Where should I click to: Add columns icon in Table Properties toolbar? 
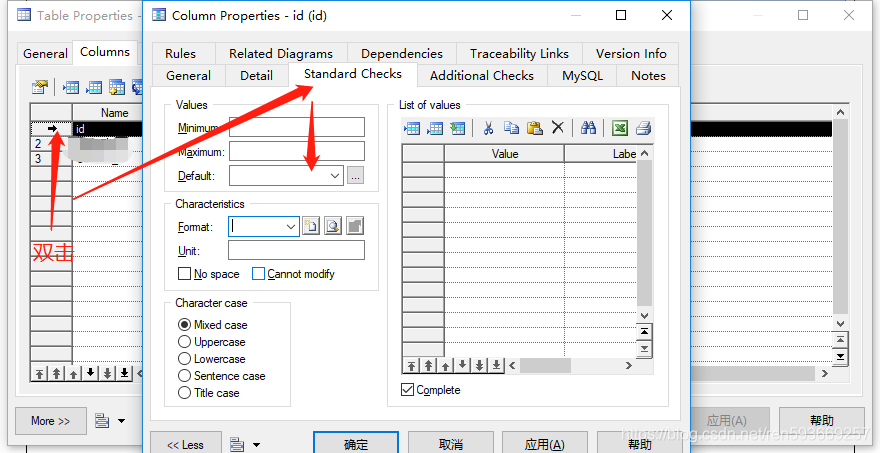coord(117,87)
